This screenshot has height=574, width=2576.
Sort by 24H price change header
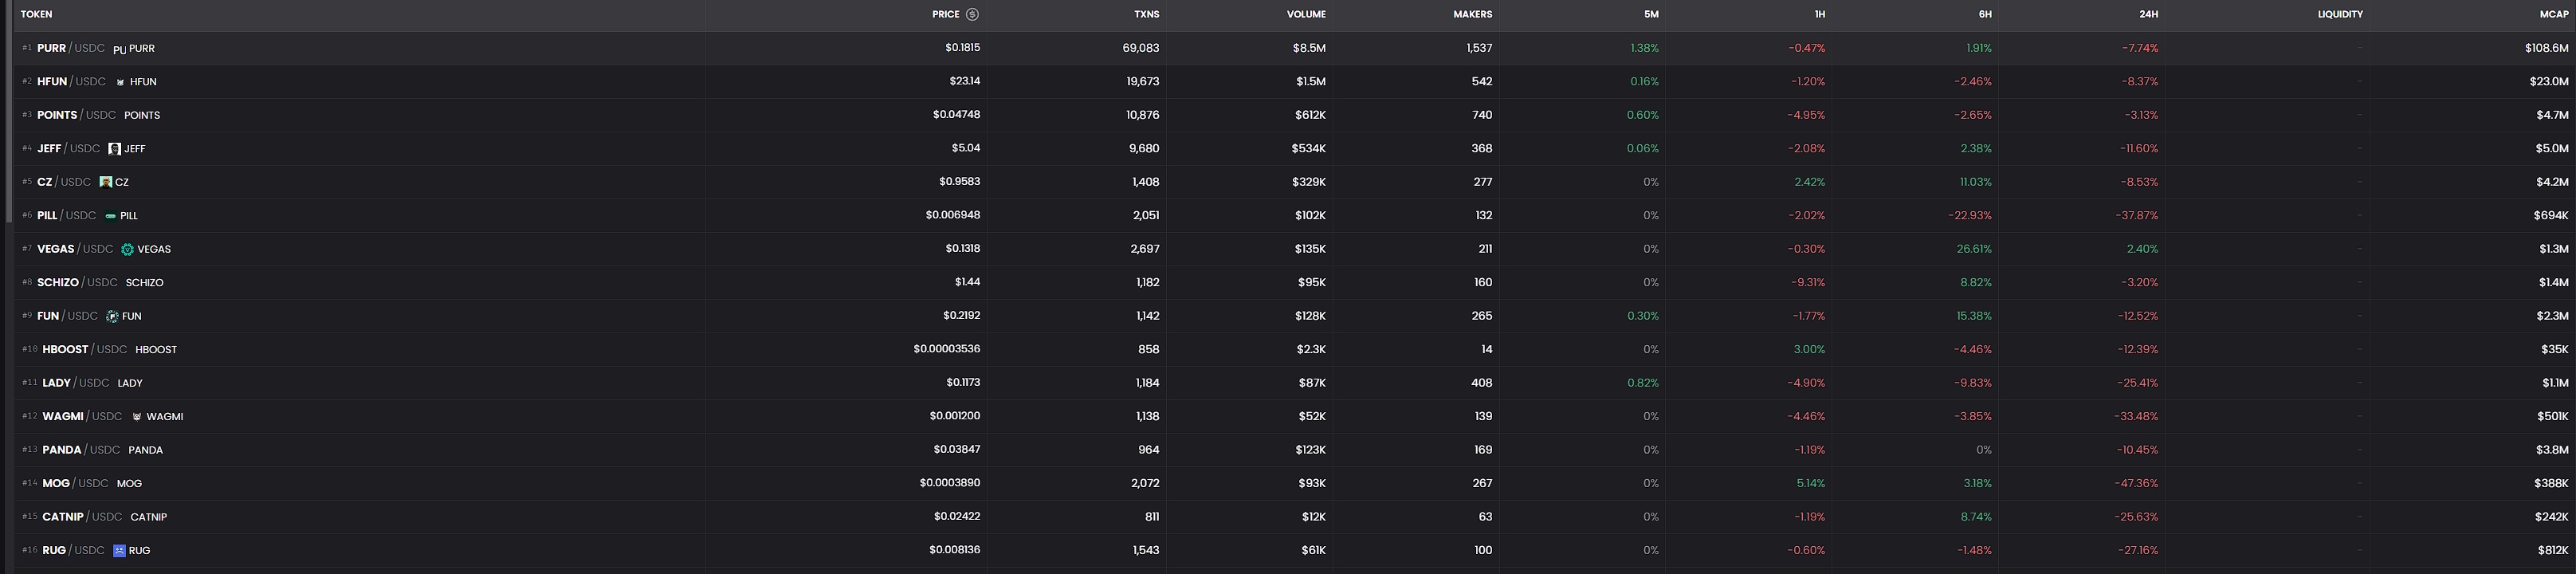2148,14
